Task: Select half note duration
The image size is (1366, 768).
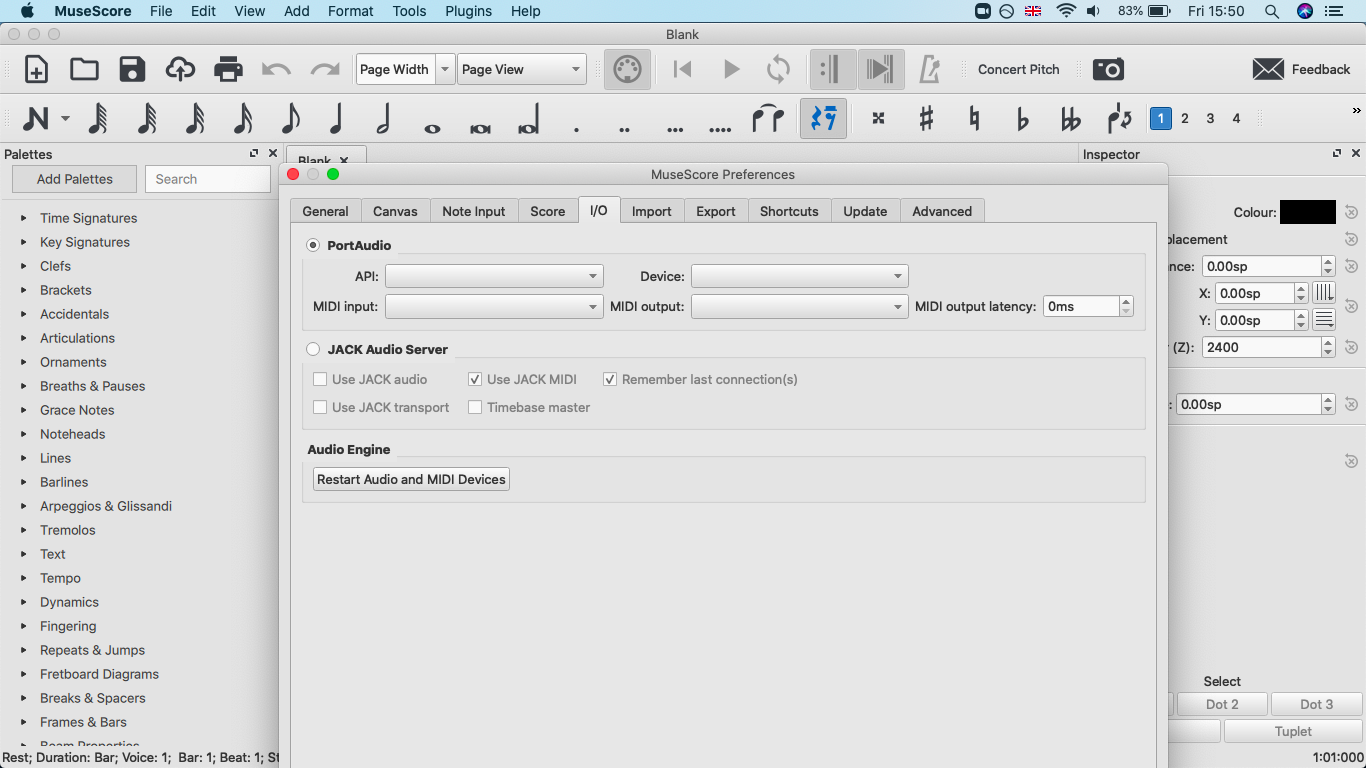Action: (383, 118)
